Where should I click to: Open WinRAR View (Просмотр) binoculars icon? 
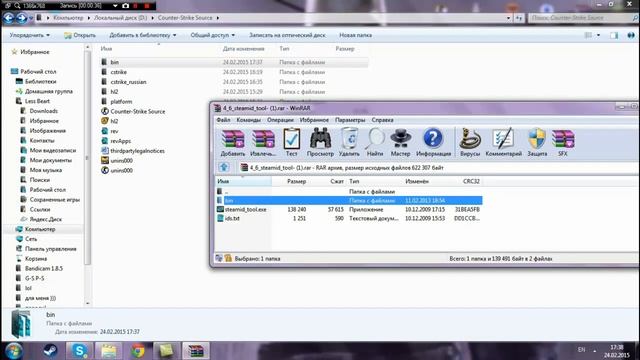click(320, 142)
